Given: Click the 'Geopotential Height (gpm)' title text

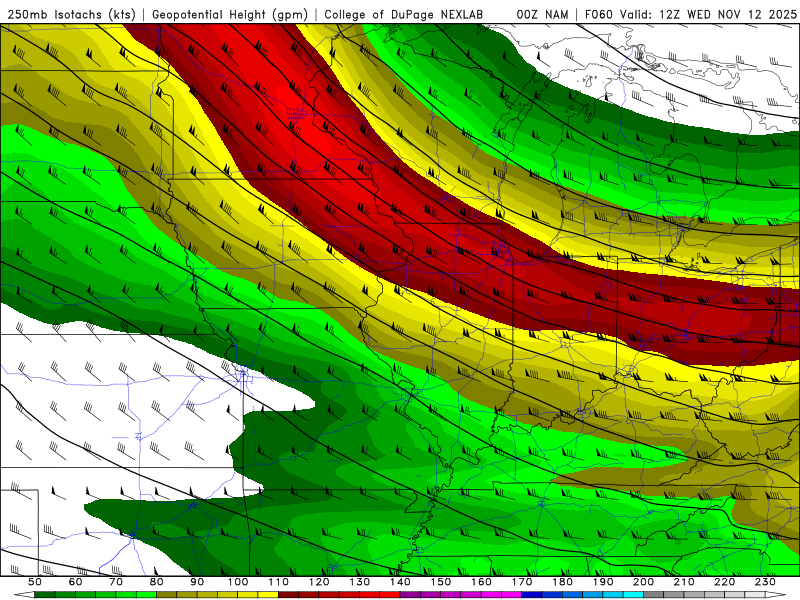Looking at the screenshot, I should pyautogui.click(x=230, y=14).
